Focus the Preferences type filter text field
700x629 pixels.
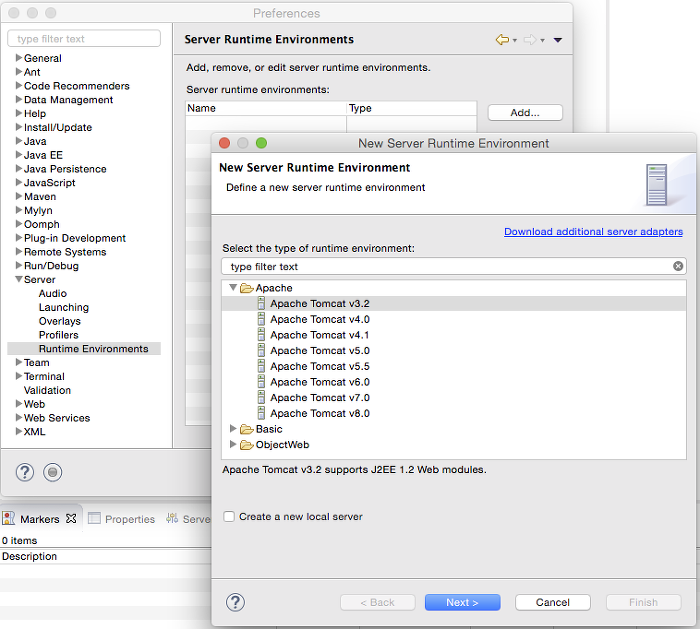coord(84,38)
